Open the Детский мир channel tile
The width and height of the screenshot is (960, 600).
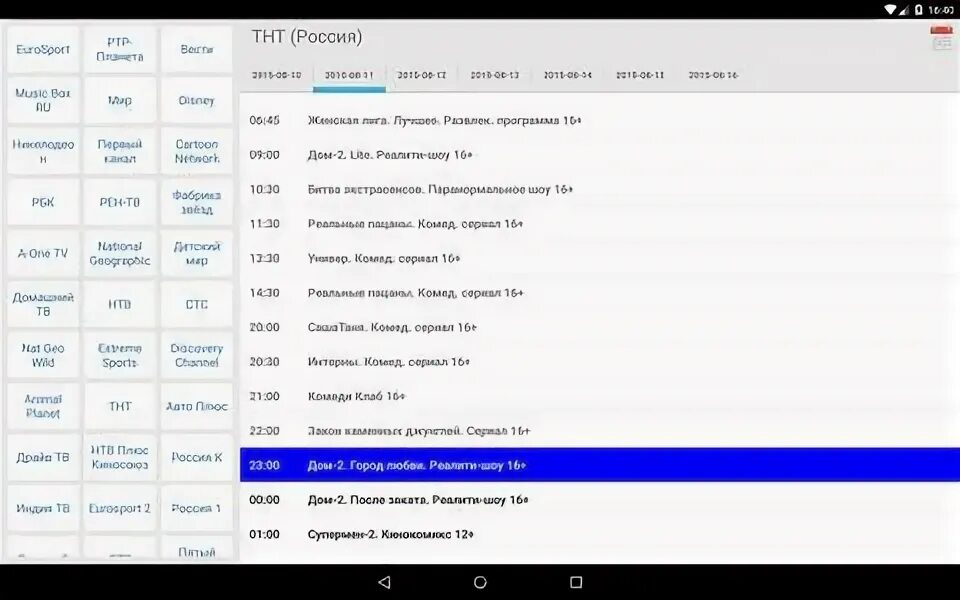click(x=197, y=253)
